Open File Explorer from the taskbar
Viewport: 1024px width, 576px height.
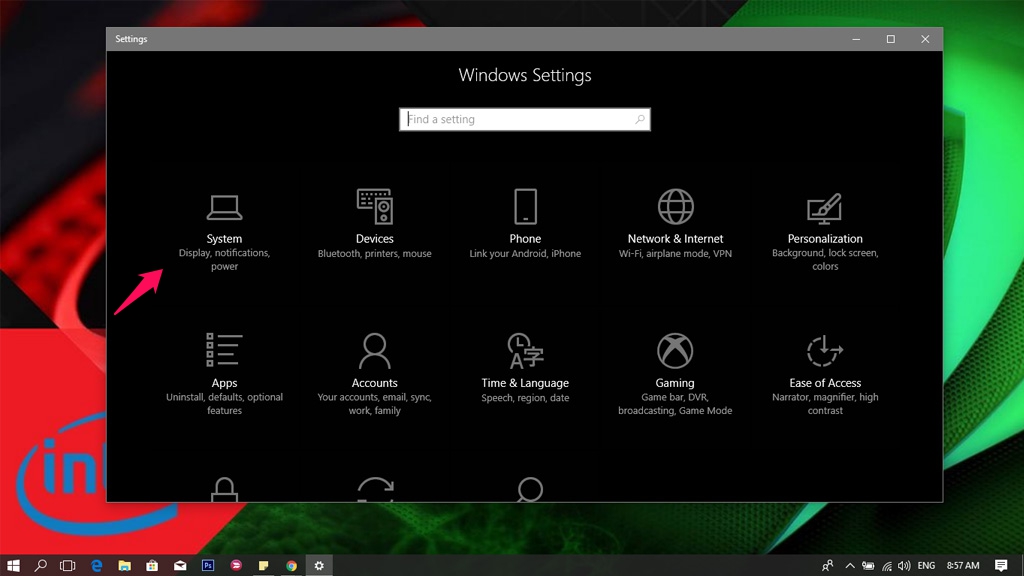tap(124, 566)
